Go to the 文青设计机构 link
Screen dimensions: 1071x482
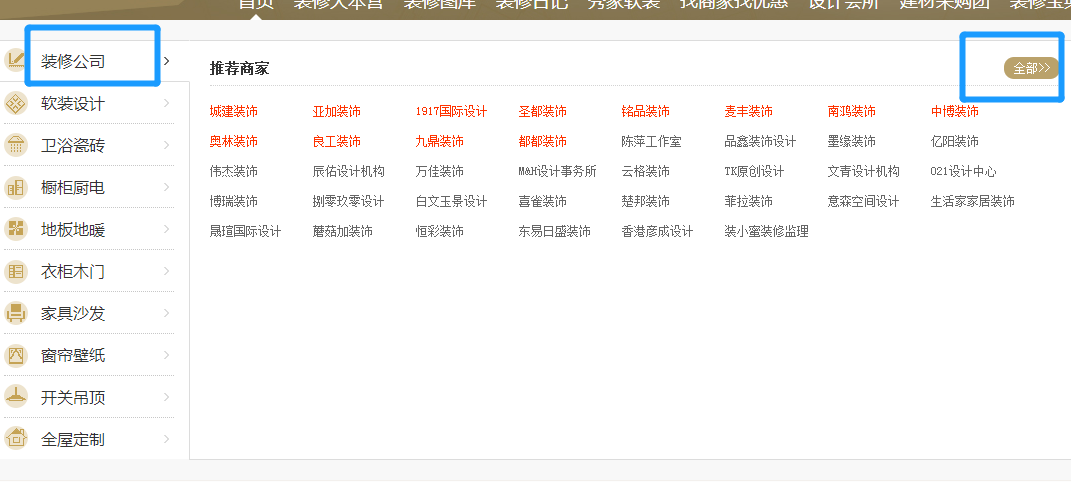[863, 171]
